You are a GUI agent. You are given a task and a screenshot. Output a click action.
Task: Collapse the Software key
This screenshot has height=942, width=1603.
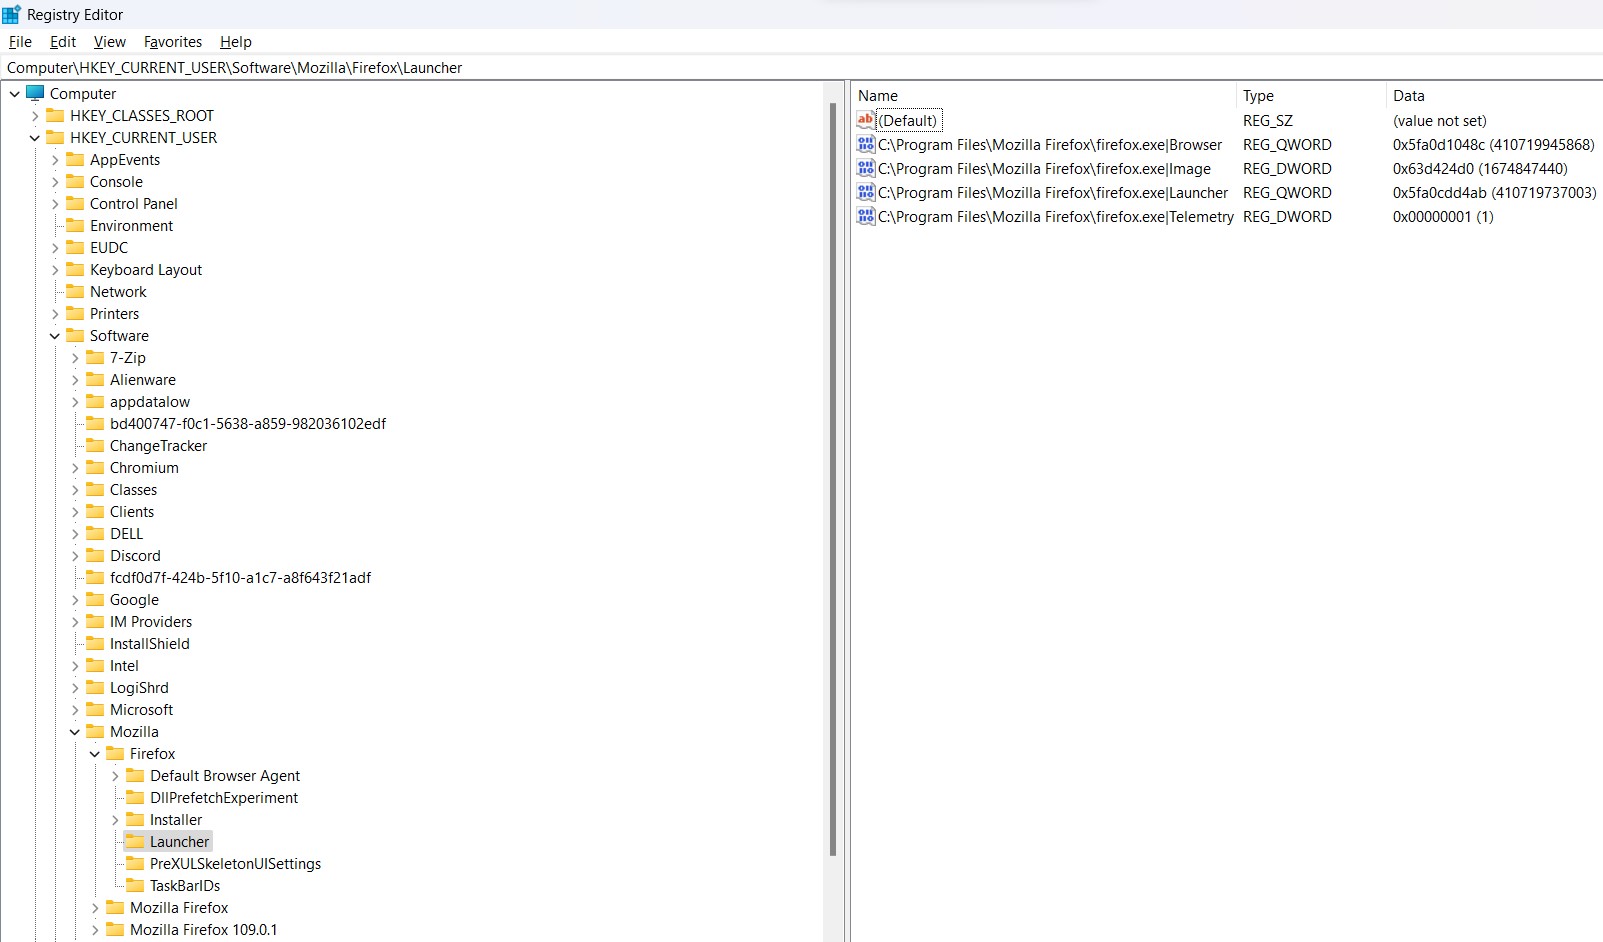pos(55,336)
